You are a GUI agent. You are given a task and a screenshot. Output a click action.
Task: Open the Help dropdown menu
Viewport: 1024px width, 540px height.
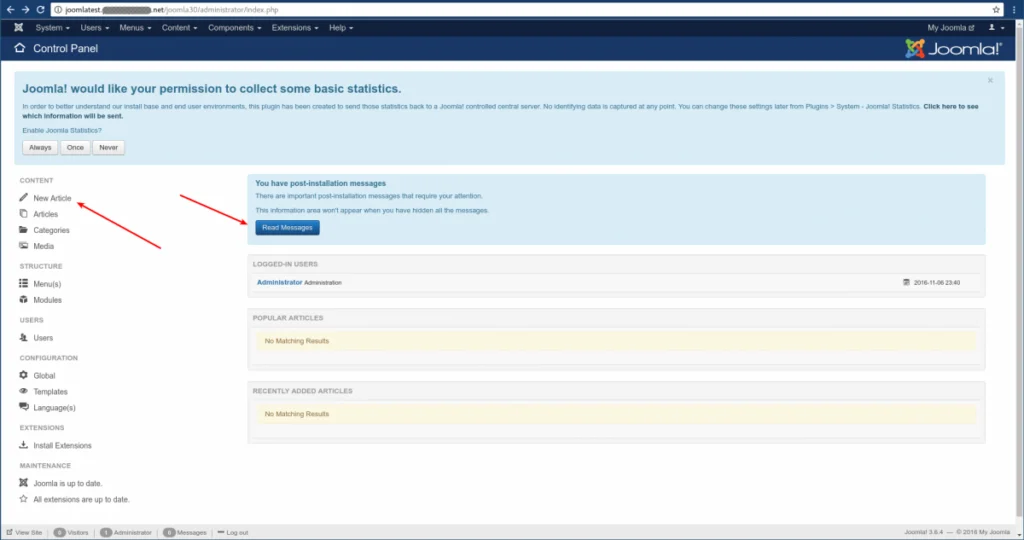[x=341, y=27]
